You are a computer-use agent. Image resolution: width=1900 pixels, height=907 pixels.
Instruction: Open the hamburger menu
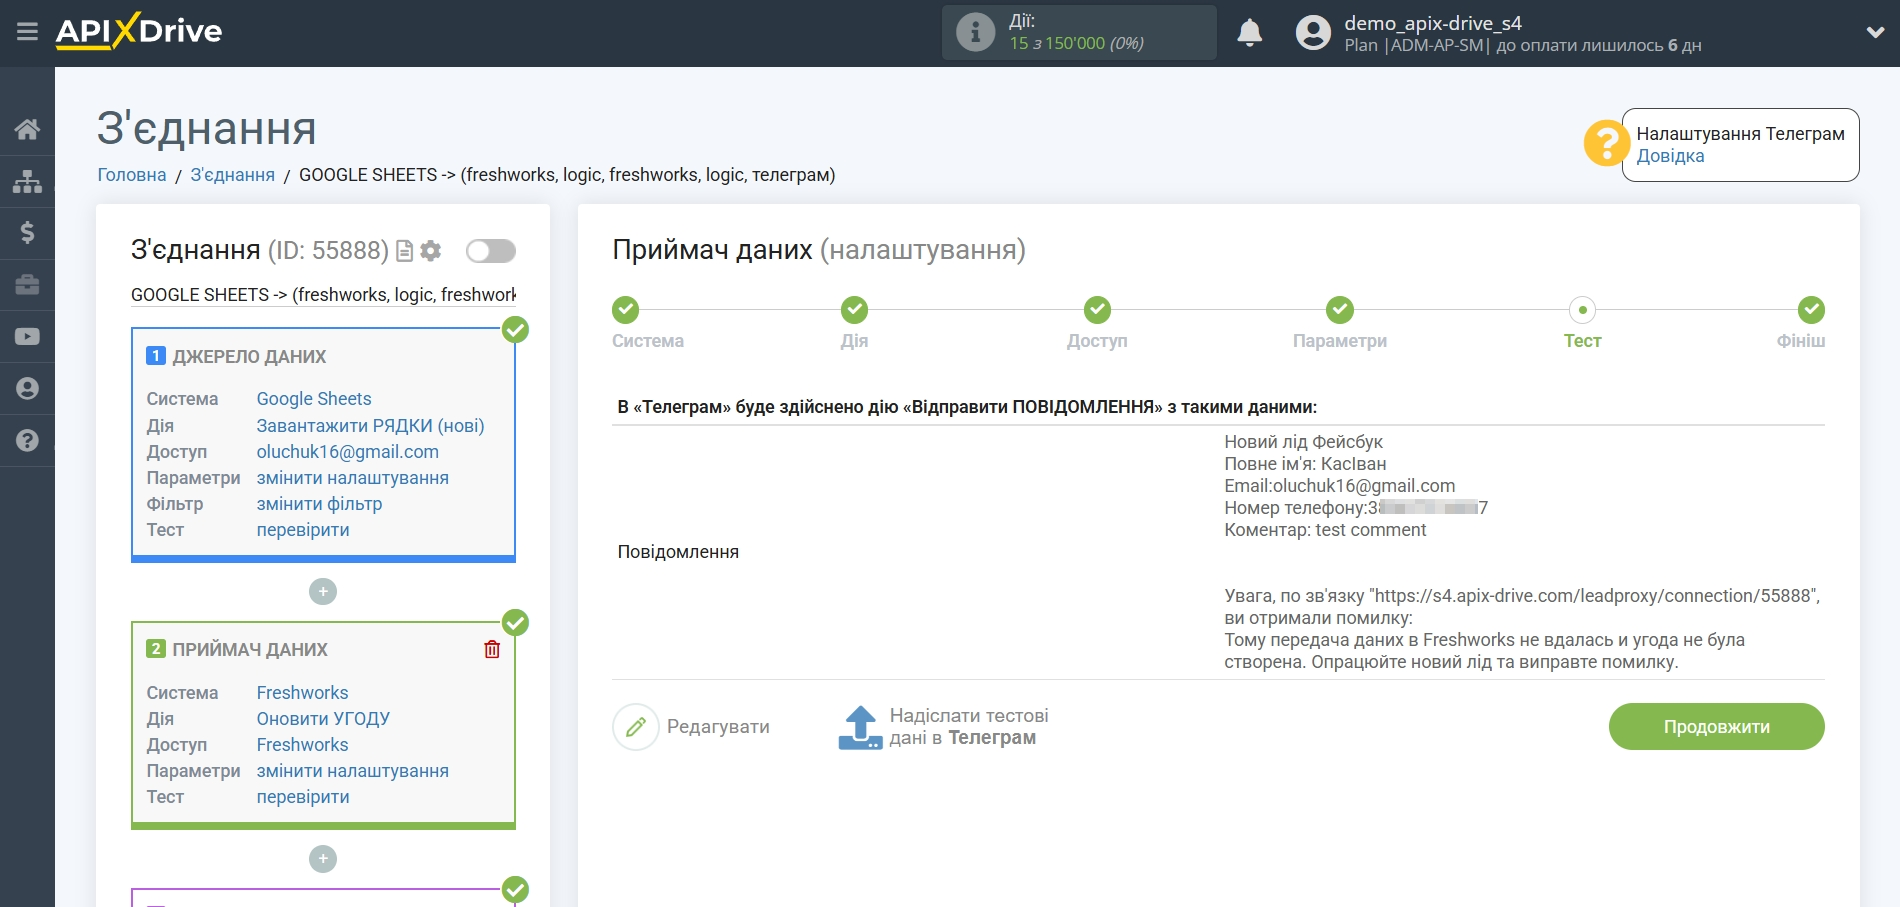coord(27,32)
